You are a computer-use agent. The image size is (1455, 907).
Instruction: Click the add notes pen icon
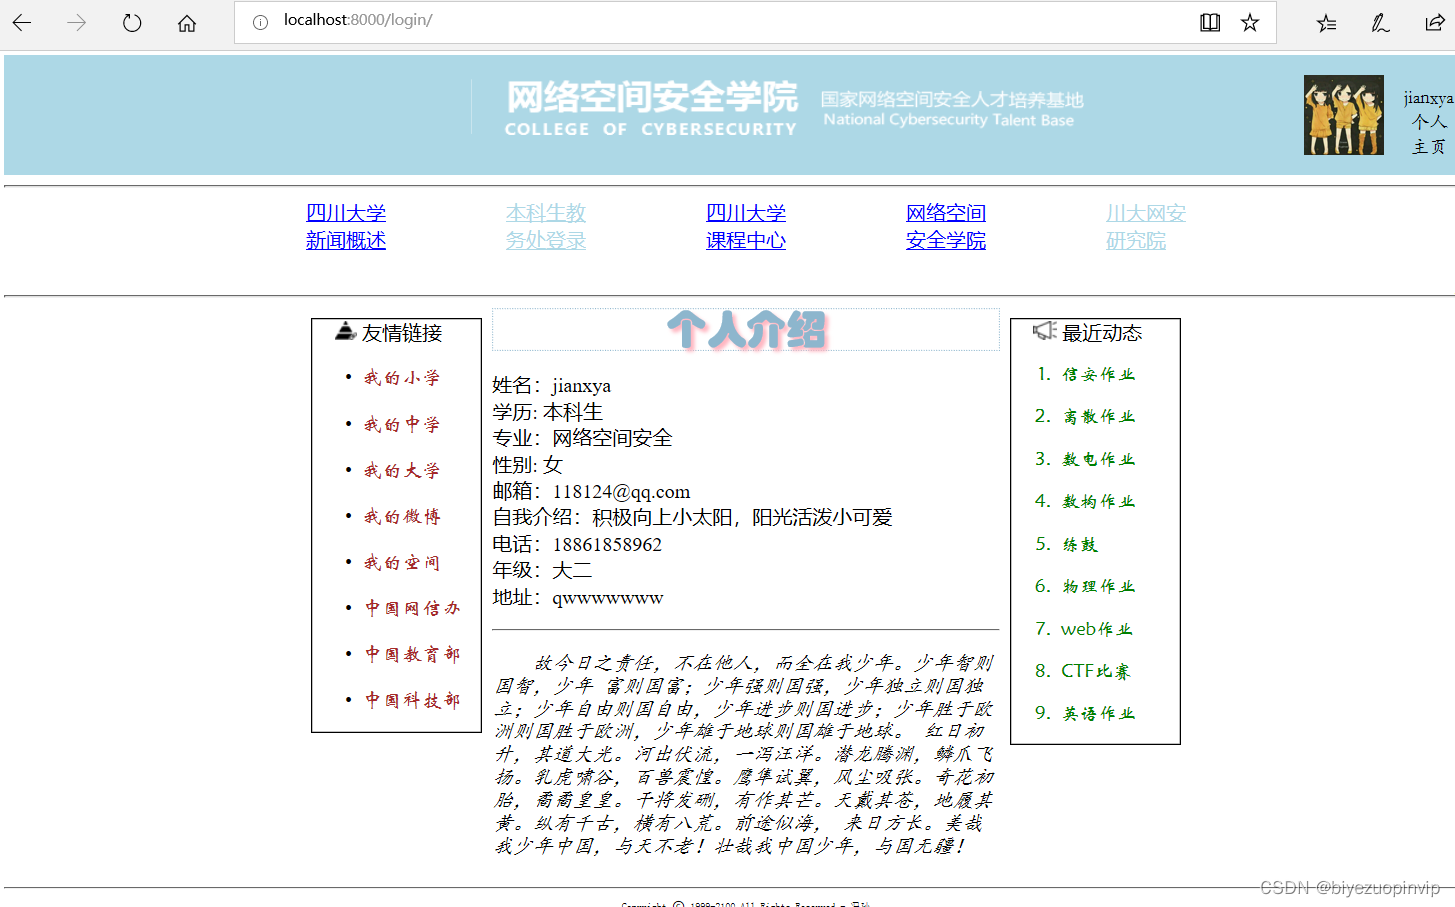pos(1380,23)
